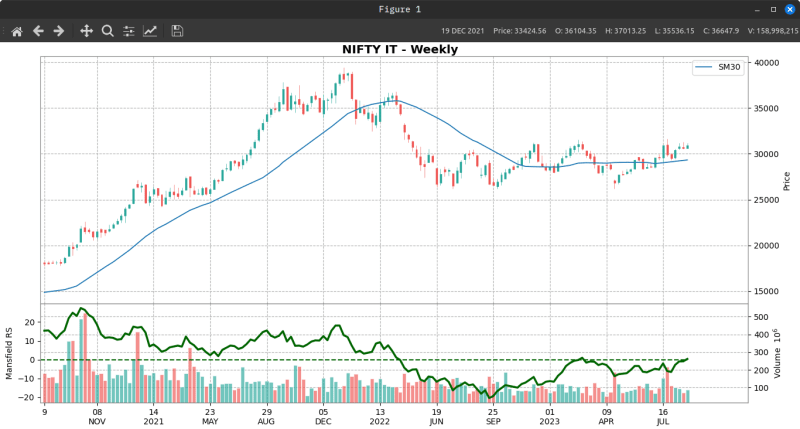Click the 05 DEC date label
This screenshot has height=429, width=800.
[x=323, y=417]
